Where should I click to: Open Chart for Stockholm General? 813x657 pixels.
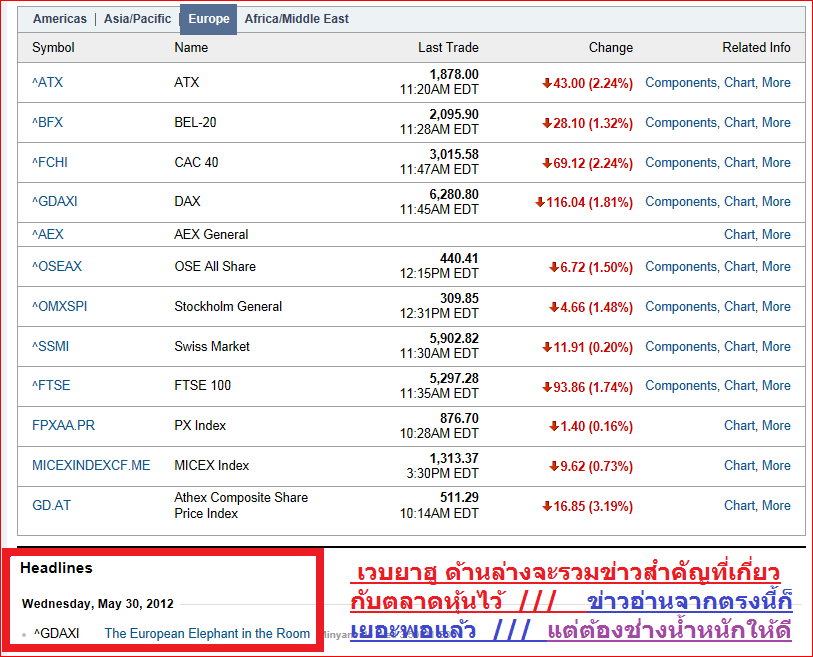pos(739,306)
